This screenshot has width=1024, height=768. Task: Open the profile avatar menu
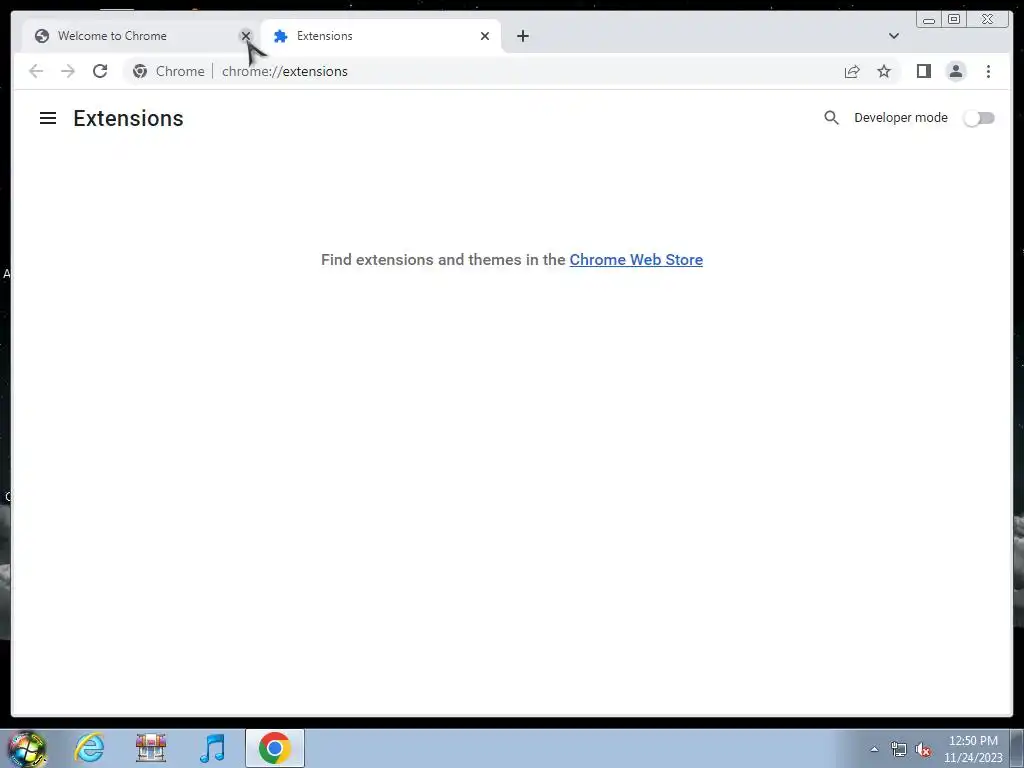955,71
